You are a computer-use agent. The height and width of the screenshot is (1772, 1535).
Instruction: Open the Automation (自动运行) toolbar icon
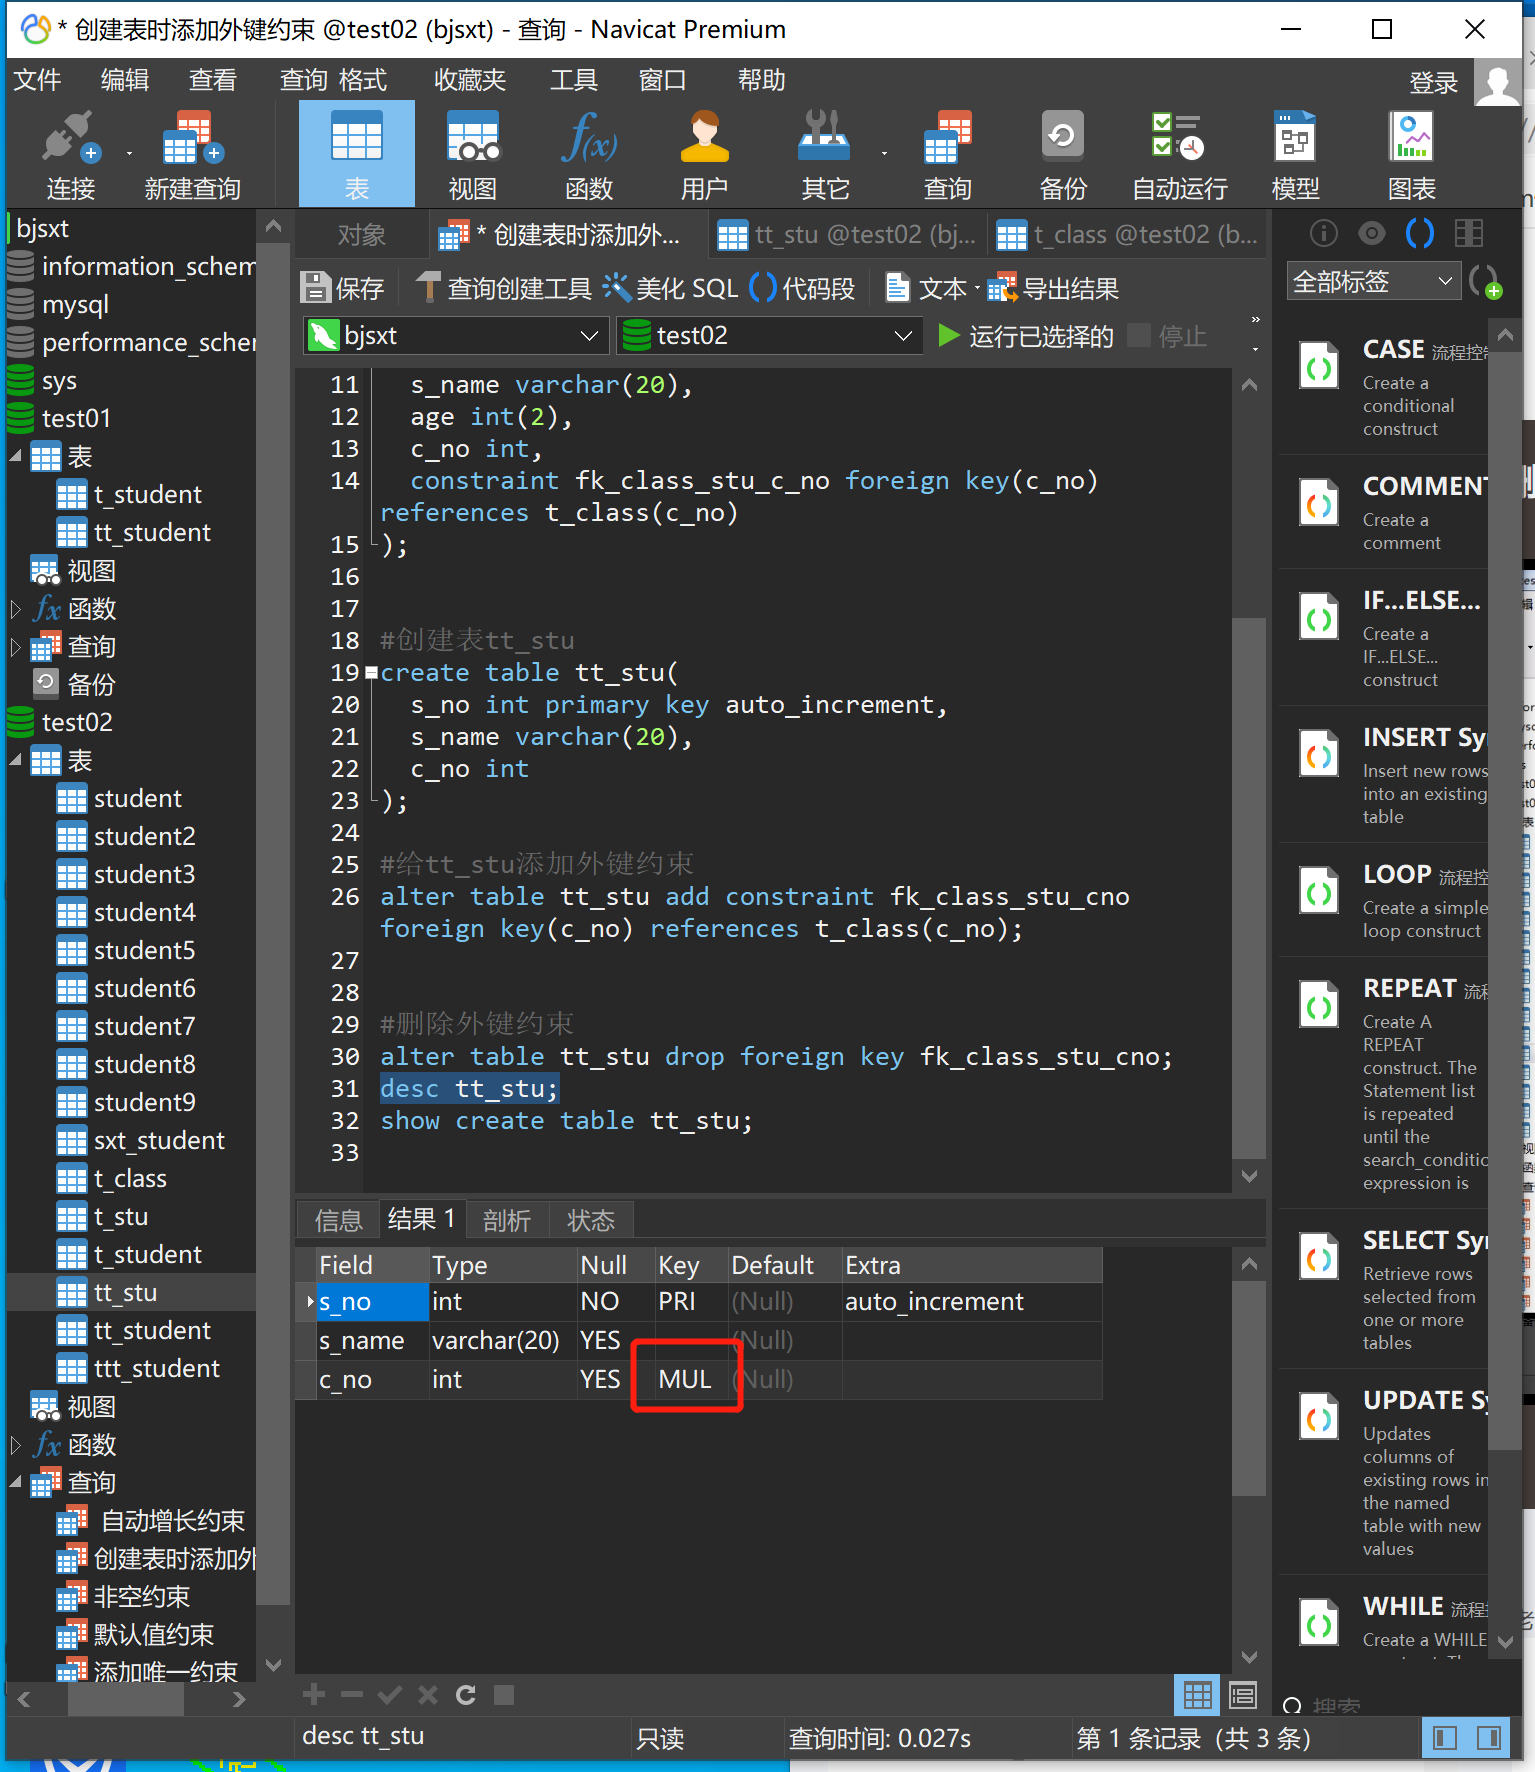[1179, 155]
